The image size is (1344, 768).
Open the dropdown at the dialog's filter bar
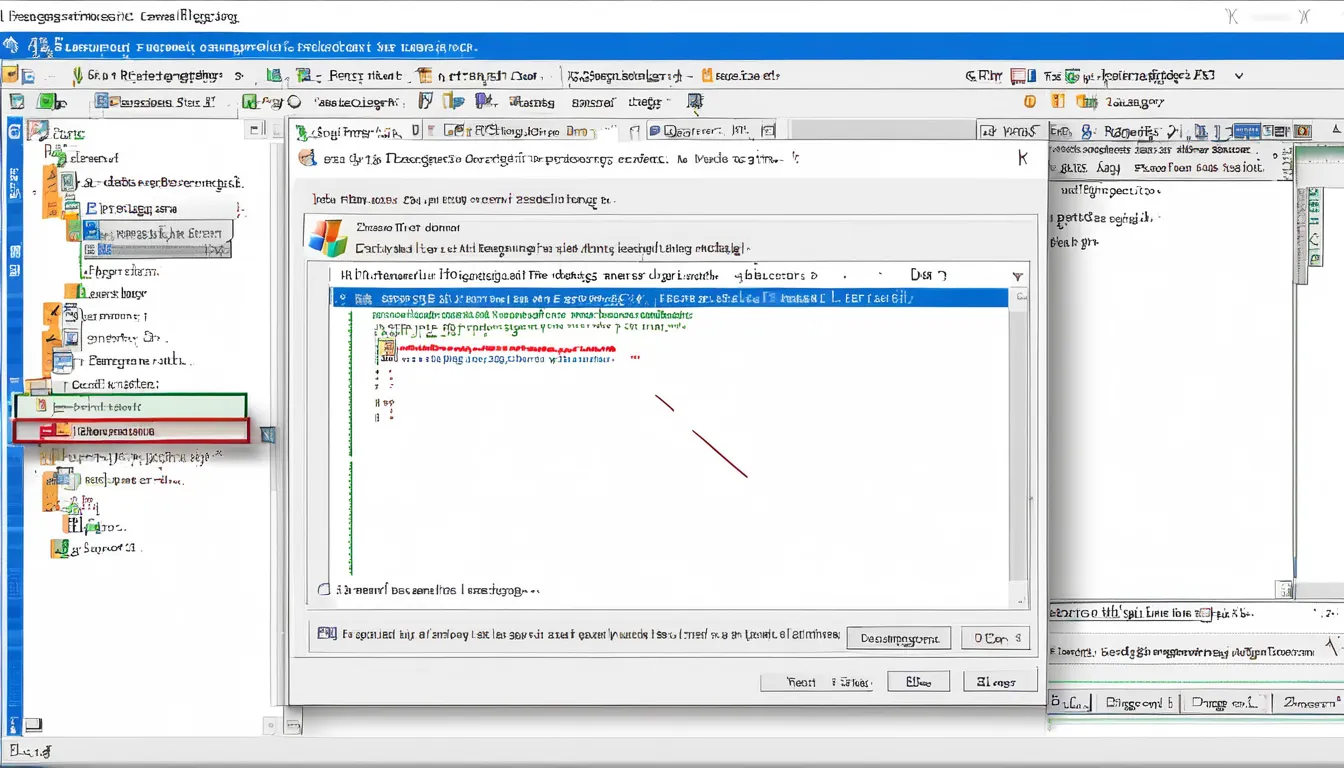tap(1017, 275)
